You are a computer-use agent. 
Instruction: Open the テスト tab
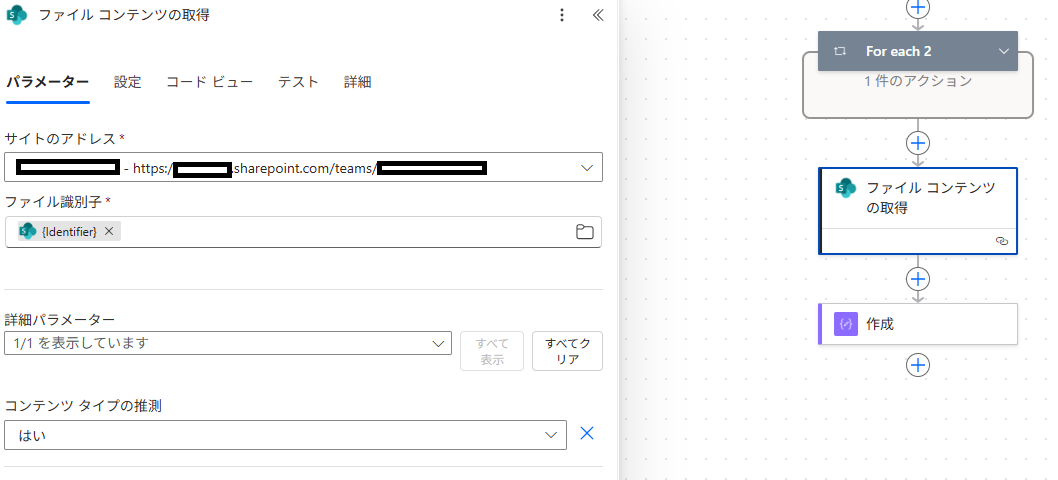pos(298,82)
